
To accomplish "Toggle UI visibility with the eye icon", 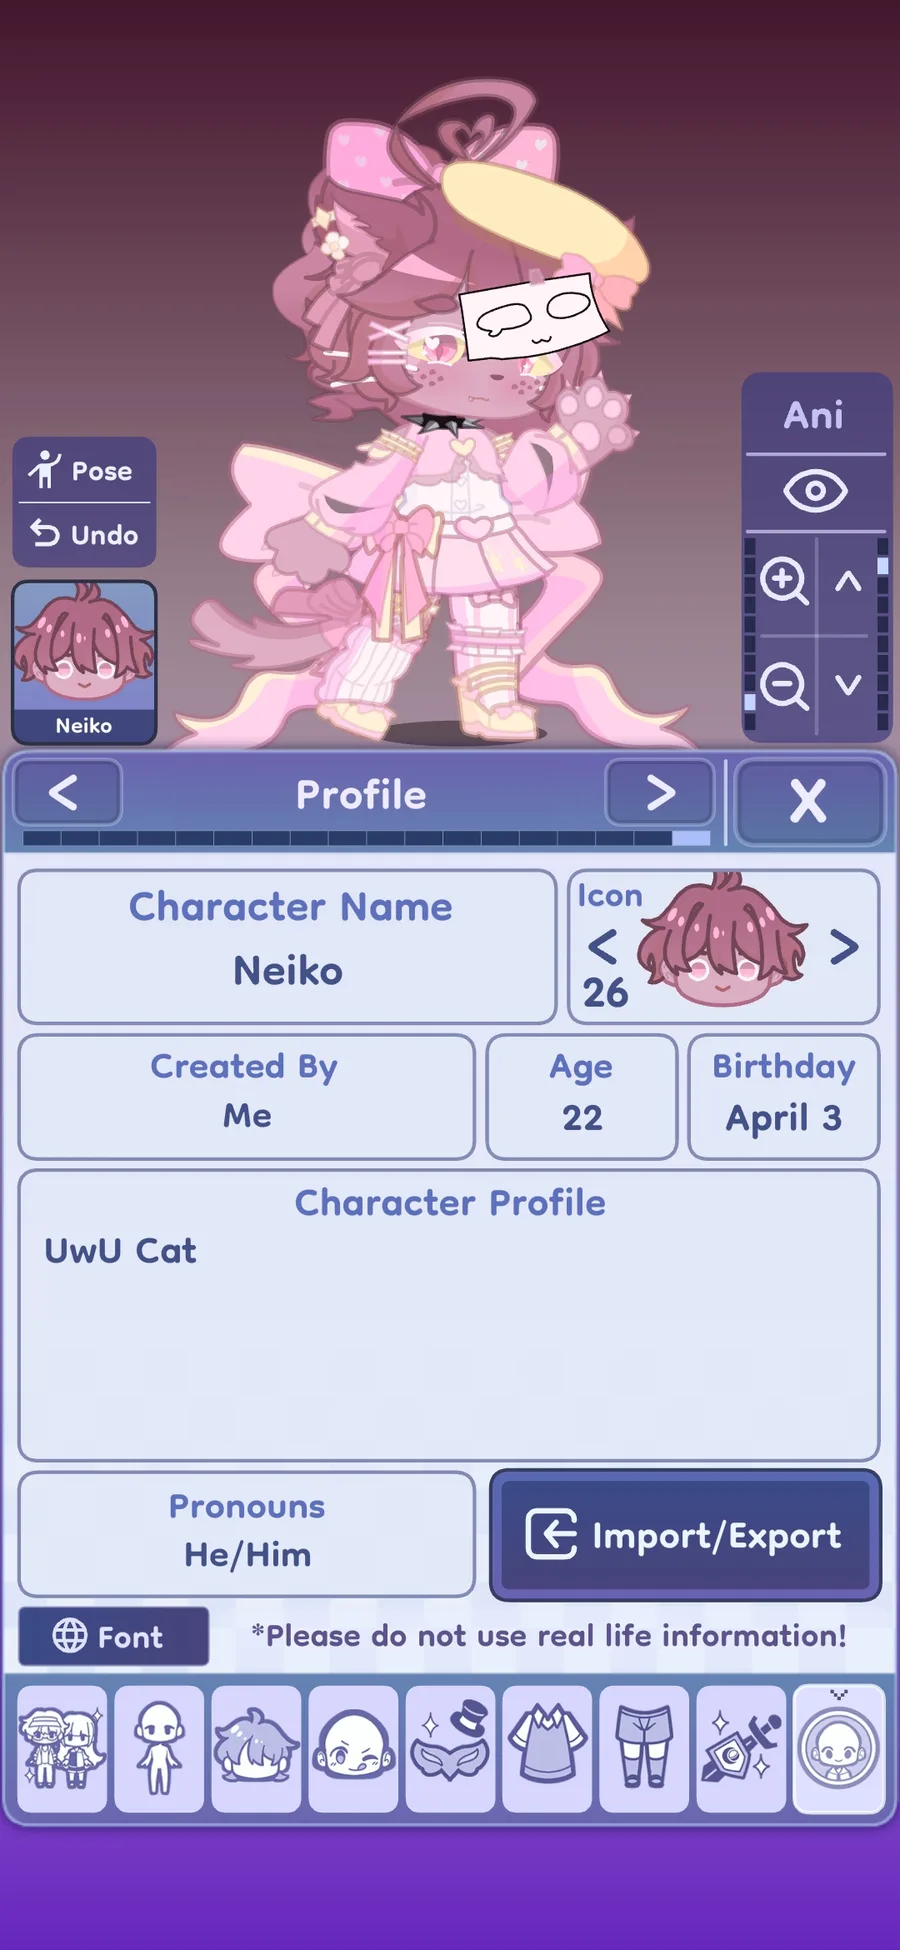I will click(x=815, y=491).
